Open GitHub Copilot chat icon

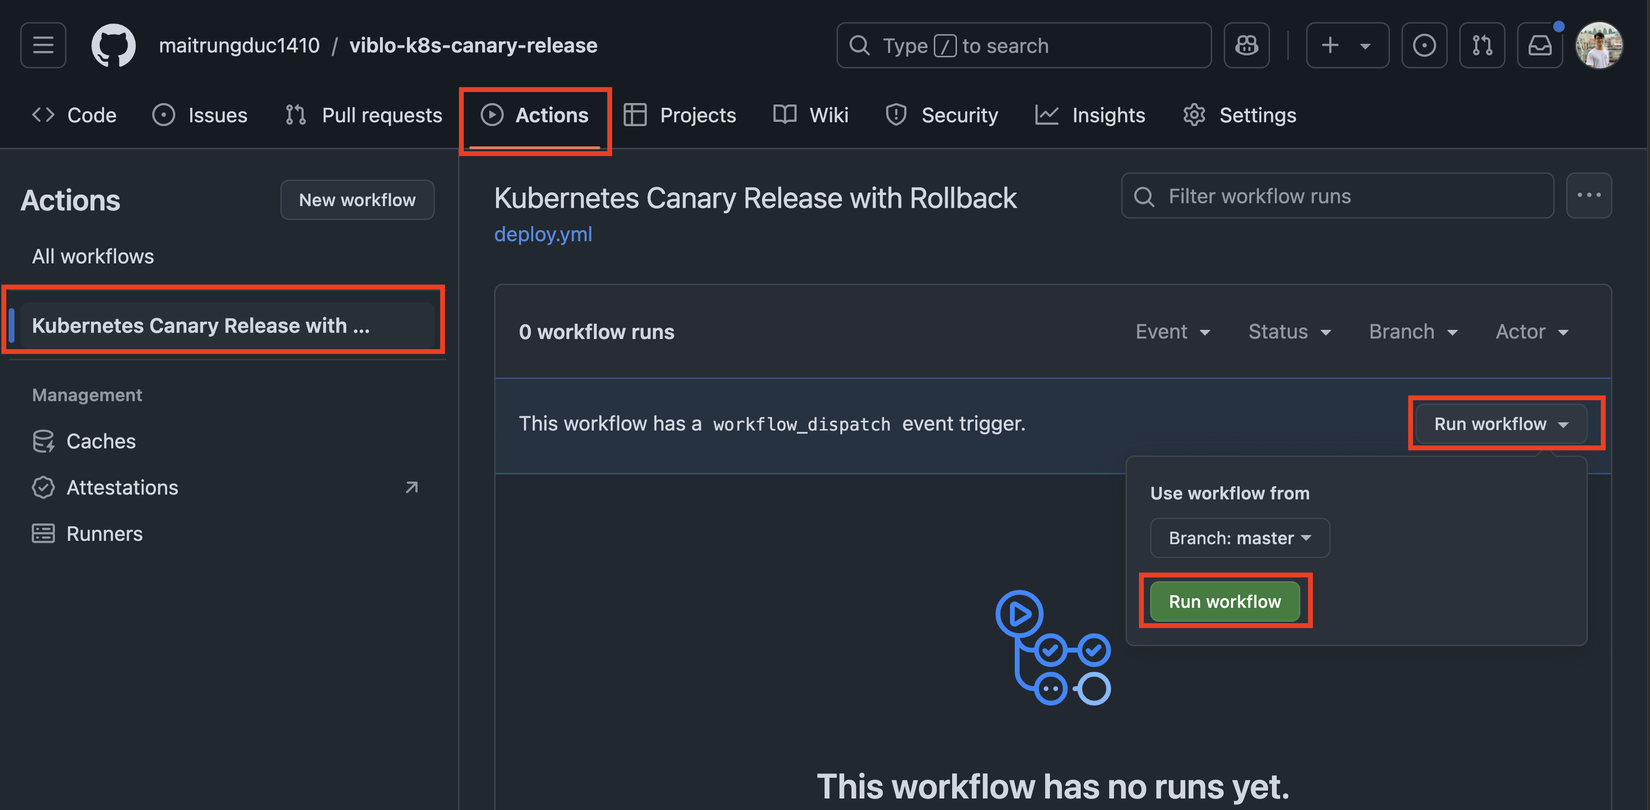(1246, 46)
